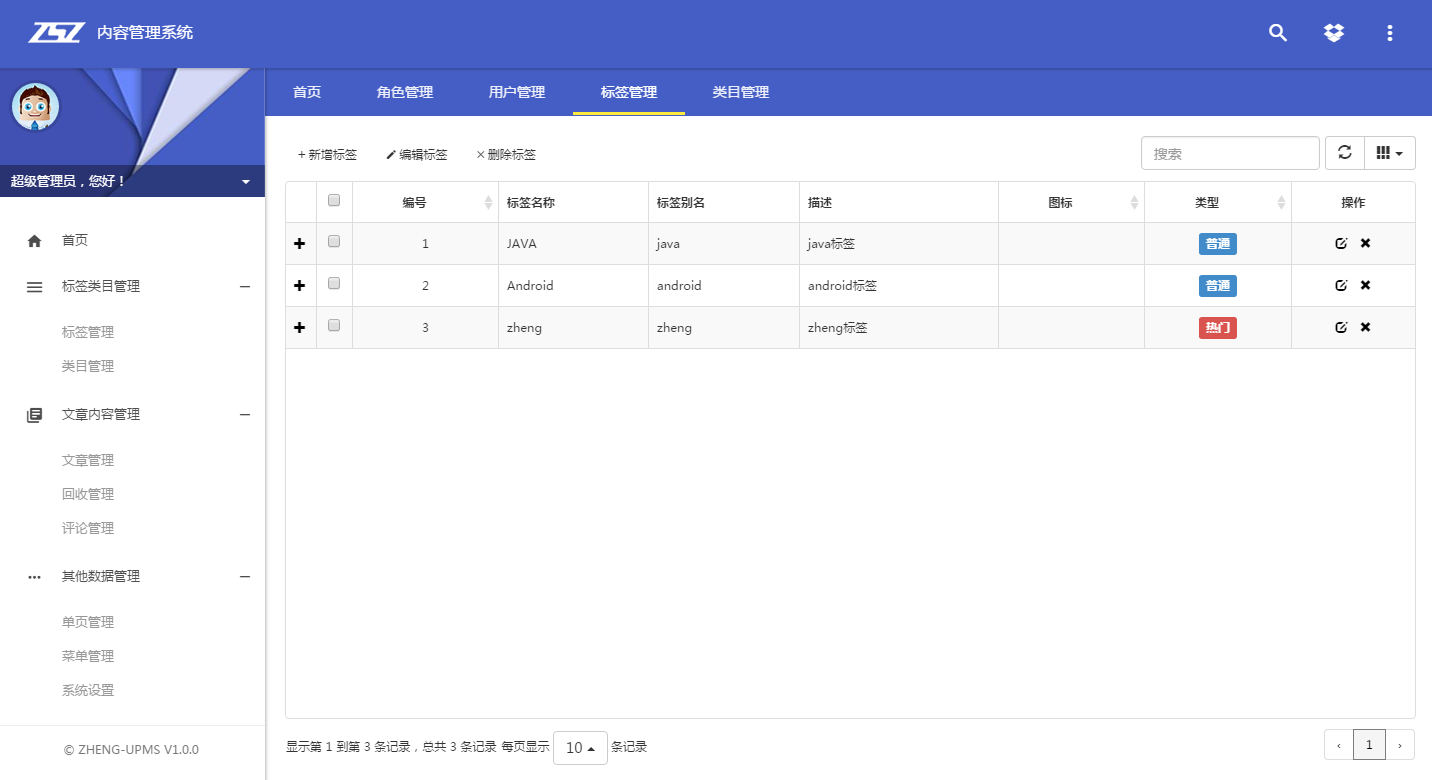
Task: Click the library icon beside 文章内容管理
Action: click(x=34, y=415)
